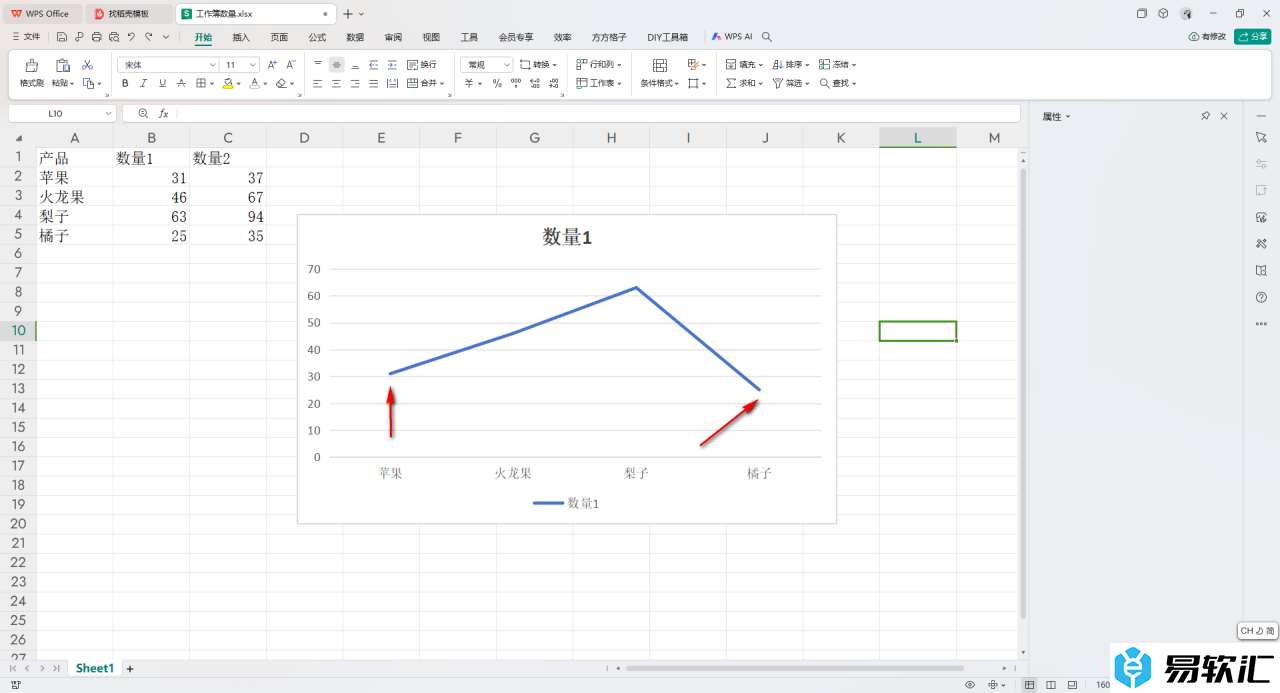Viewport: 1280px width, 693px height.
Task: Click the yellow fill color swatch
Action: click(228, 84)
